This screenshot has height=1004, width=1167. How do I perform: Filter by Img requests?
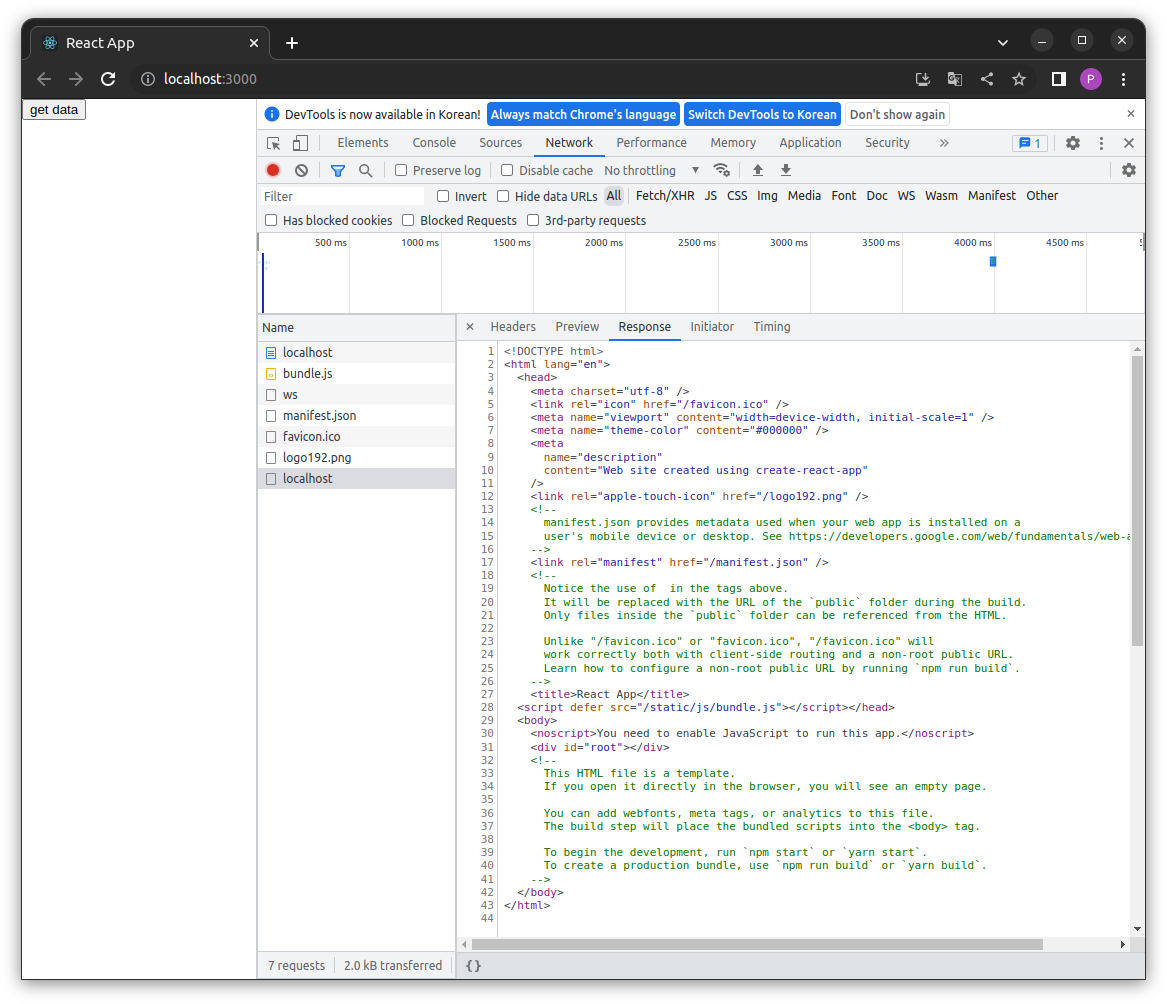[767, 196]
